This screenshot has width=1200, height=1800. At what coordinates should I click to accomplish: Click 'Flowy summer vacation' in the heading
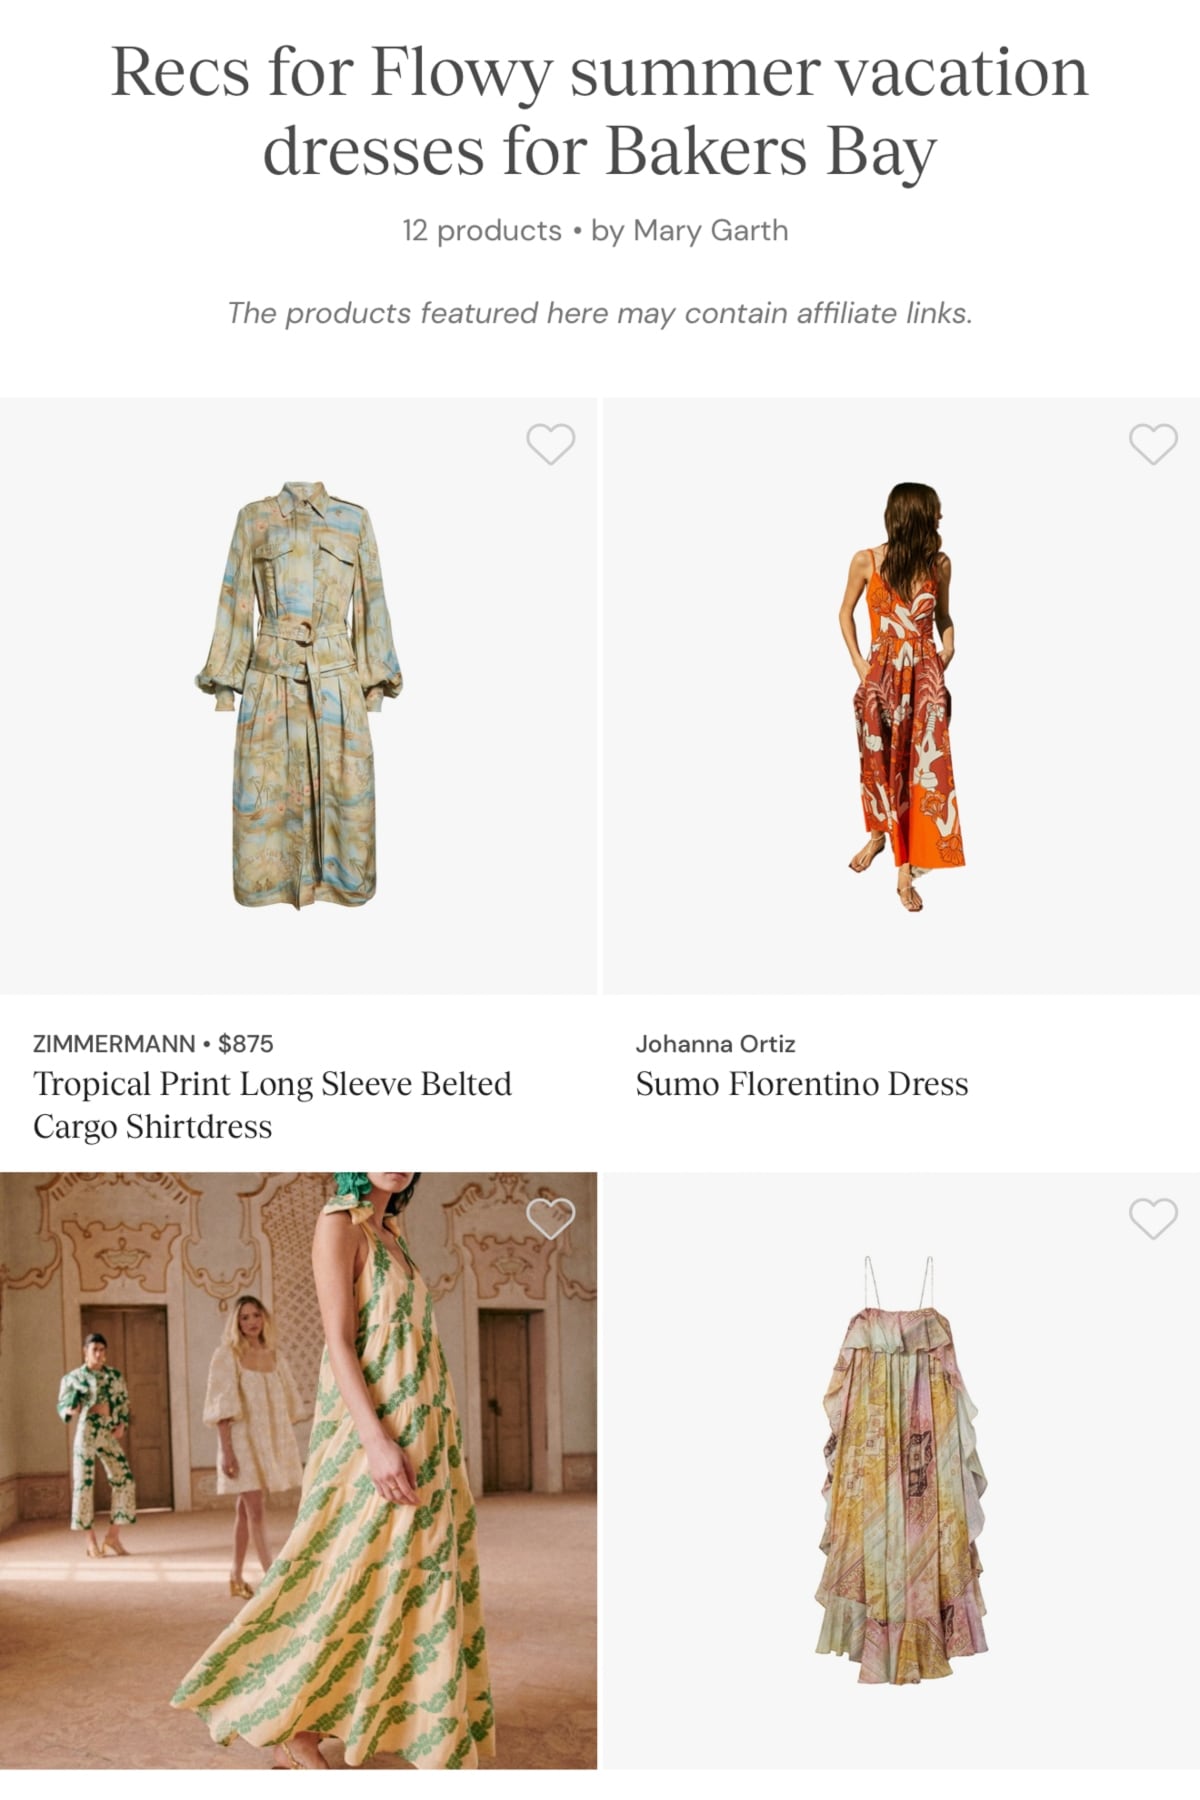(728, 72)
